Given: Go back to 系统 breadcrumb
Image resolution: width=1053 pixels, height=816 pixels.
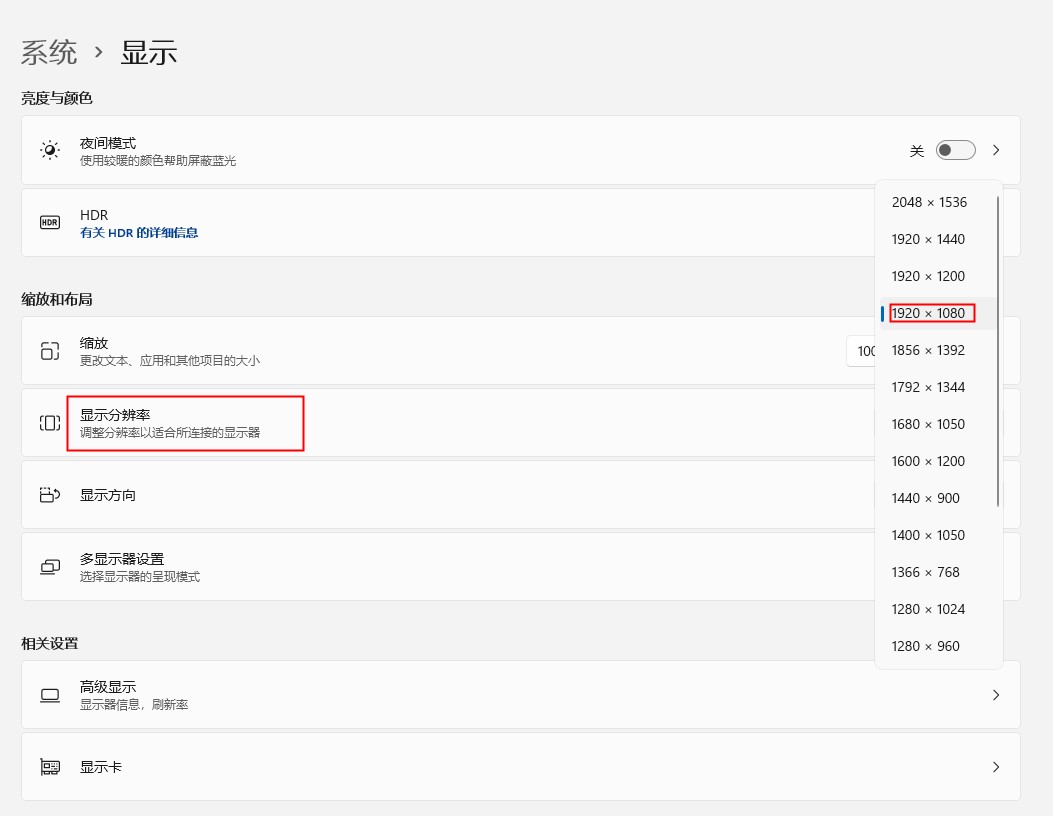Looking at the screenshot, I should (49, 53).
